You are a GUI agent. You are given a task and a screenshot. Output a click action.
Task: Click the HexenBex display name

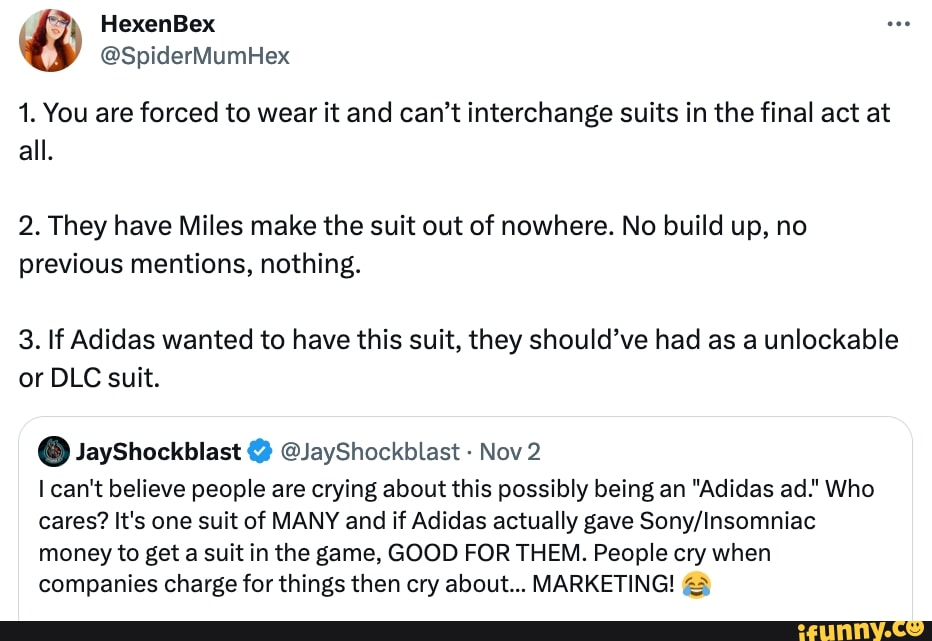click(157, 24)
